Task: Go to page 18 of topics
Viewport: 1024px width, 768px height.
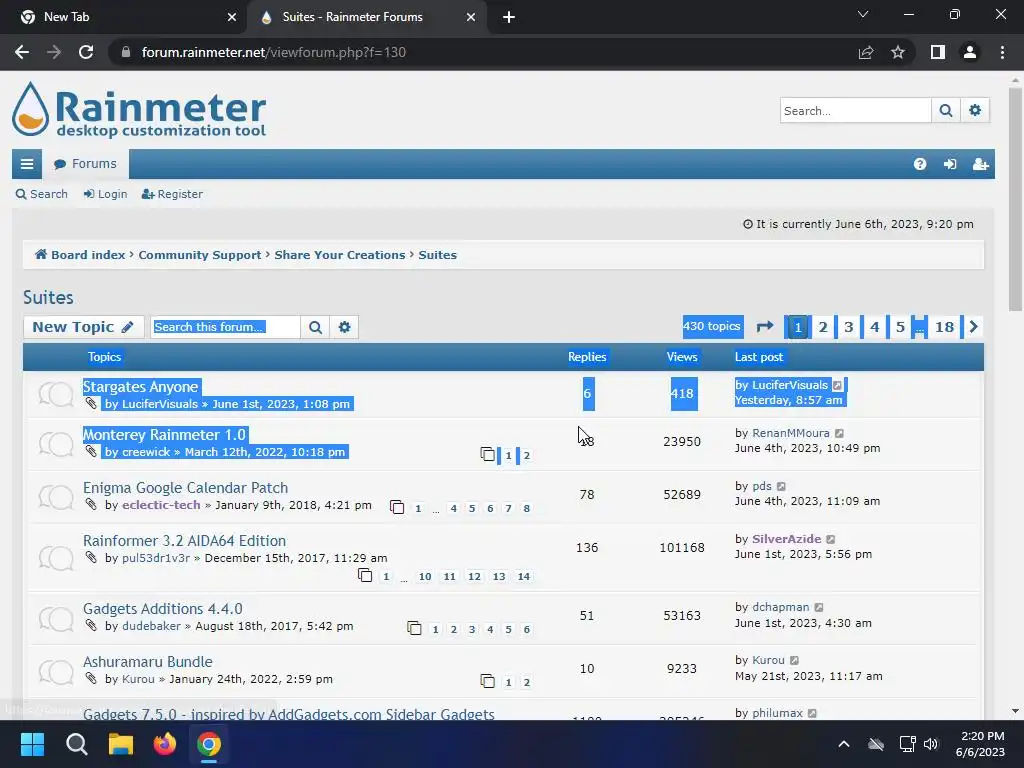Action: 944,327
